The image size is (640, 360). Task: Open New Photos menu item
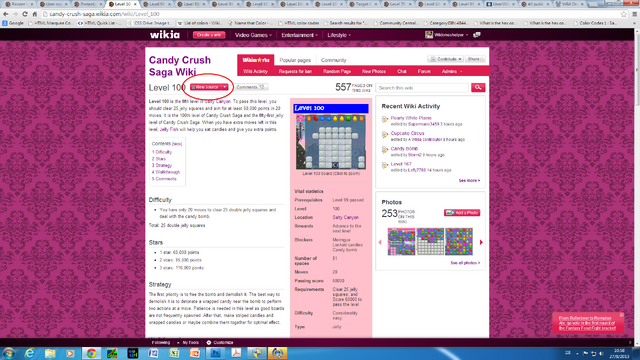tap(374, 71)
